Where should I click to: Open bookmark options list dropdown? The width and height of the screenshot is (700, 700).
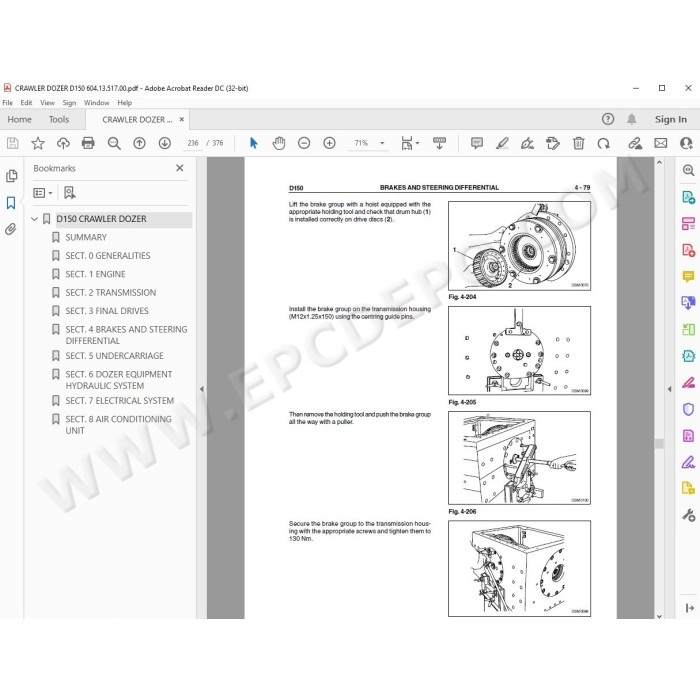(43, 193)
